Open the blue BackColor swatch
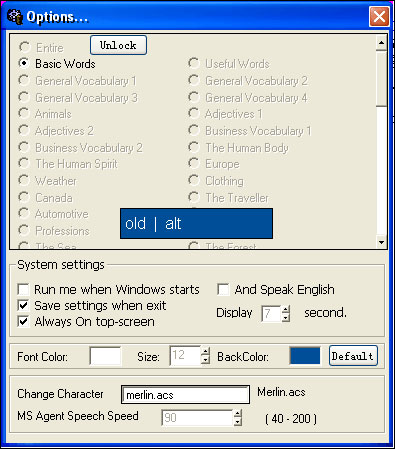The height and width of the screenshot is (449, 395). (305, 356)
